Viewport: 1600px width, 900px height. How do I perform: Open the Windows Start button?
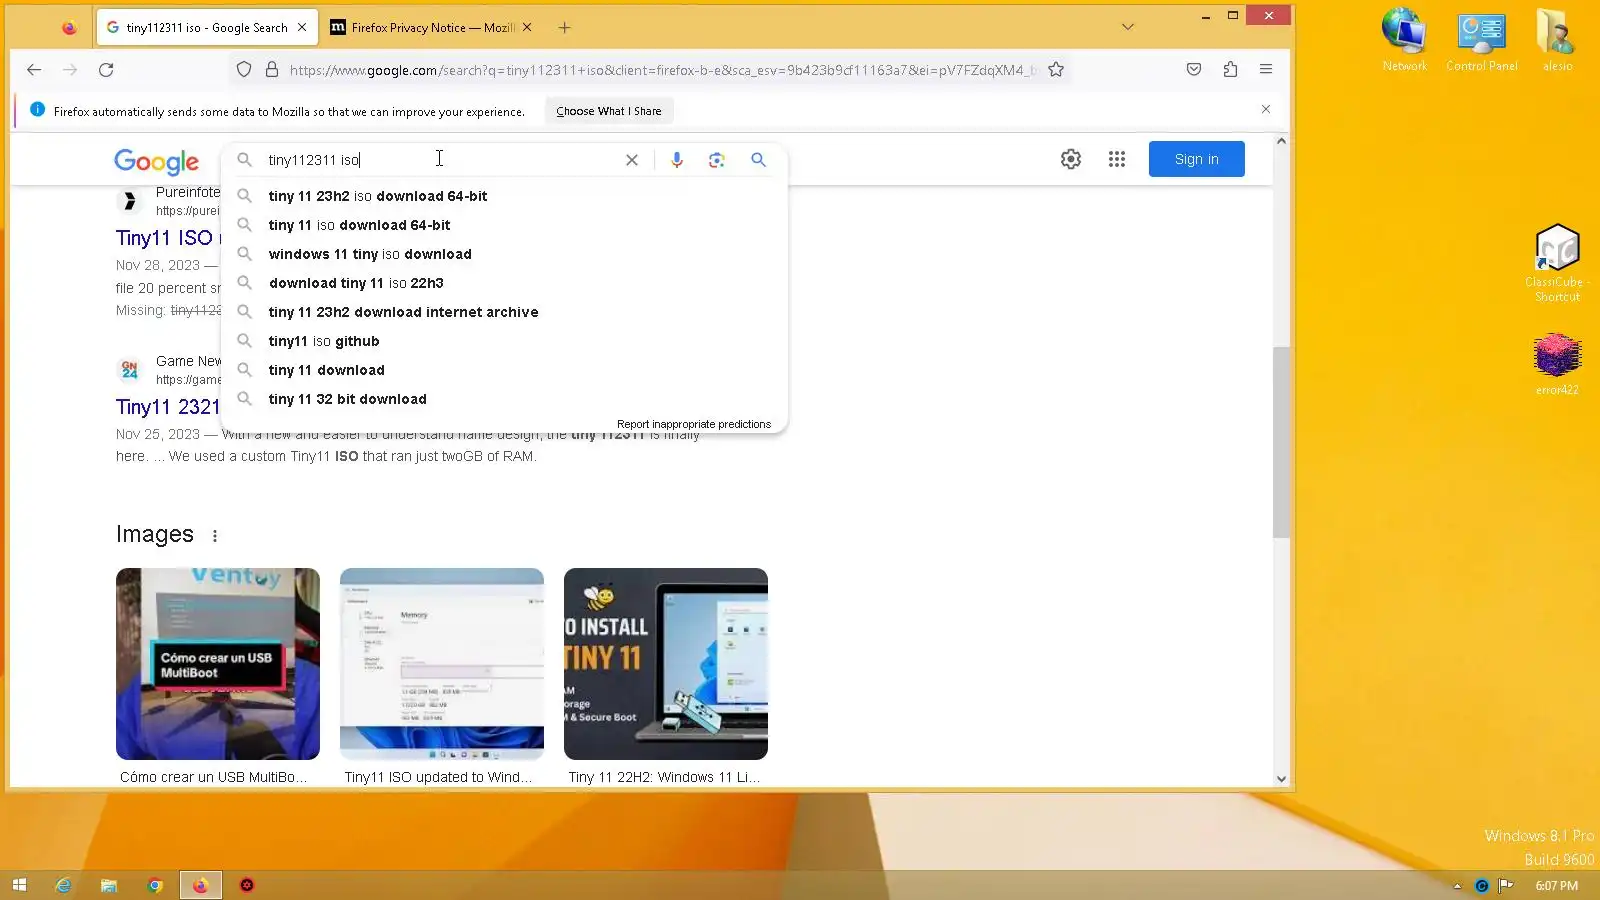point(19,885)
